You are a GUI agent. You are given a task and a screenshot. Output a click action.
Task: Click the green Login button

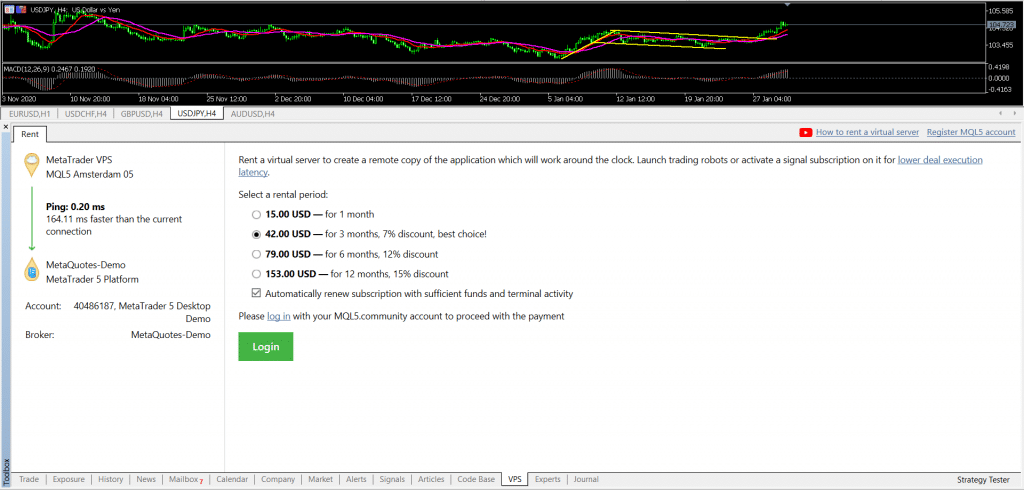[x=266, y=346]
